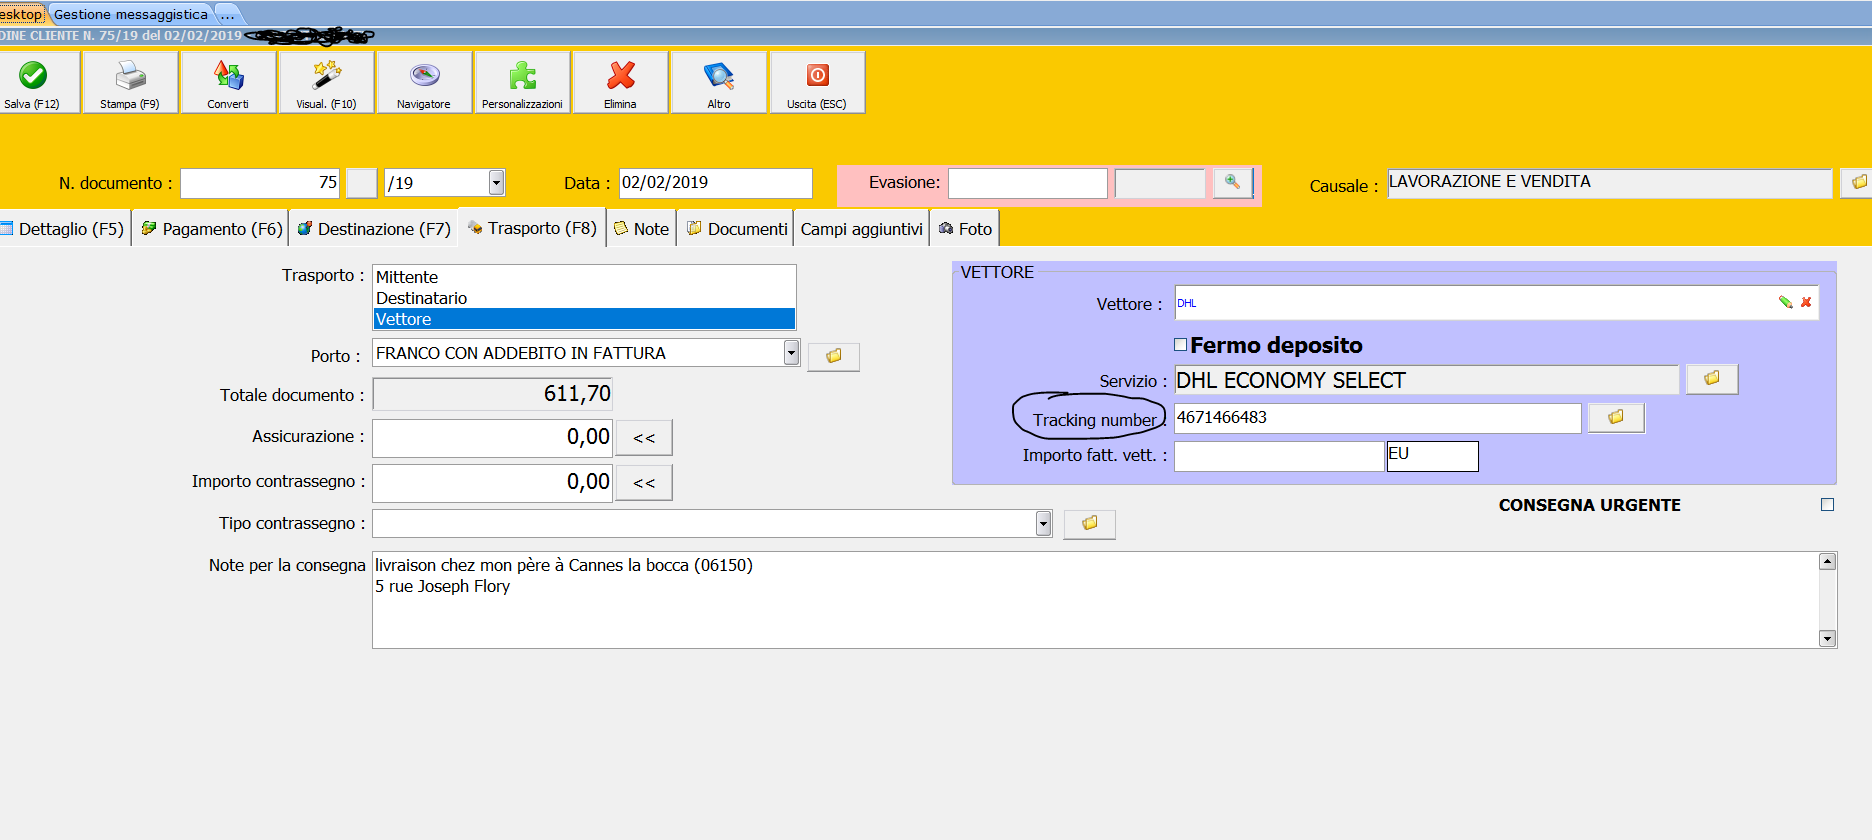Open Causale lookup folder icon
Screen dimensions: 1872x840
tap(1858, 183)
